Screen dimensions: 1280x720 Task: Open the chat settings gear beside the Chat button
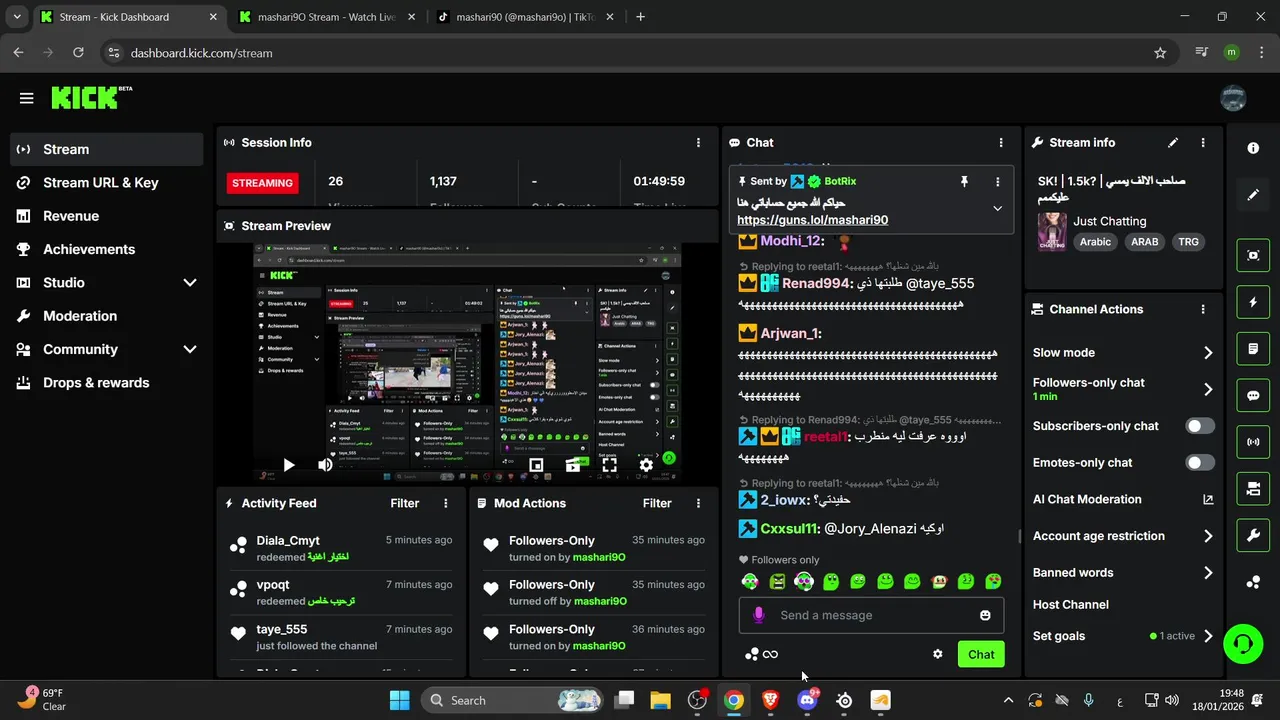click(x=938, y=654)
